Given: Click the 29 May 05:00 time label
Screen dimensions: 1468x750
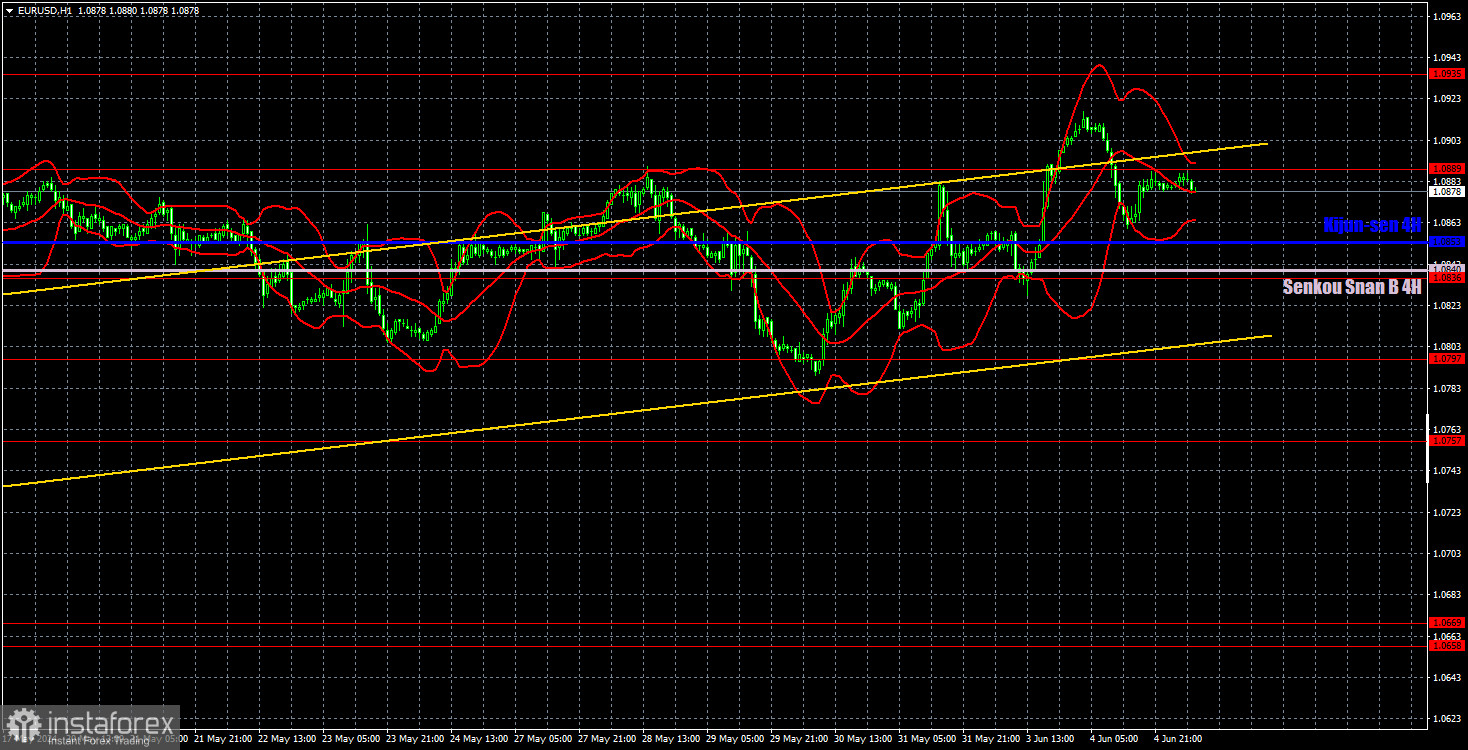Looking at the screenshot, I should tap(734, 739).
